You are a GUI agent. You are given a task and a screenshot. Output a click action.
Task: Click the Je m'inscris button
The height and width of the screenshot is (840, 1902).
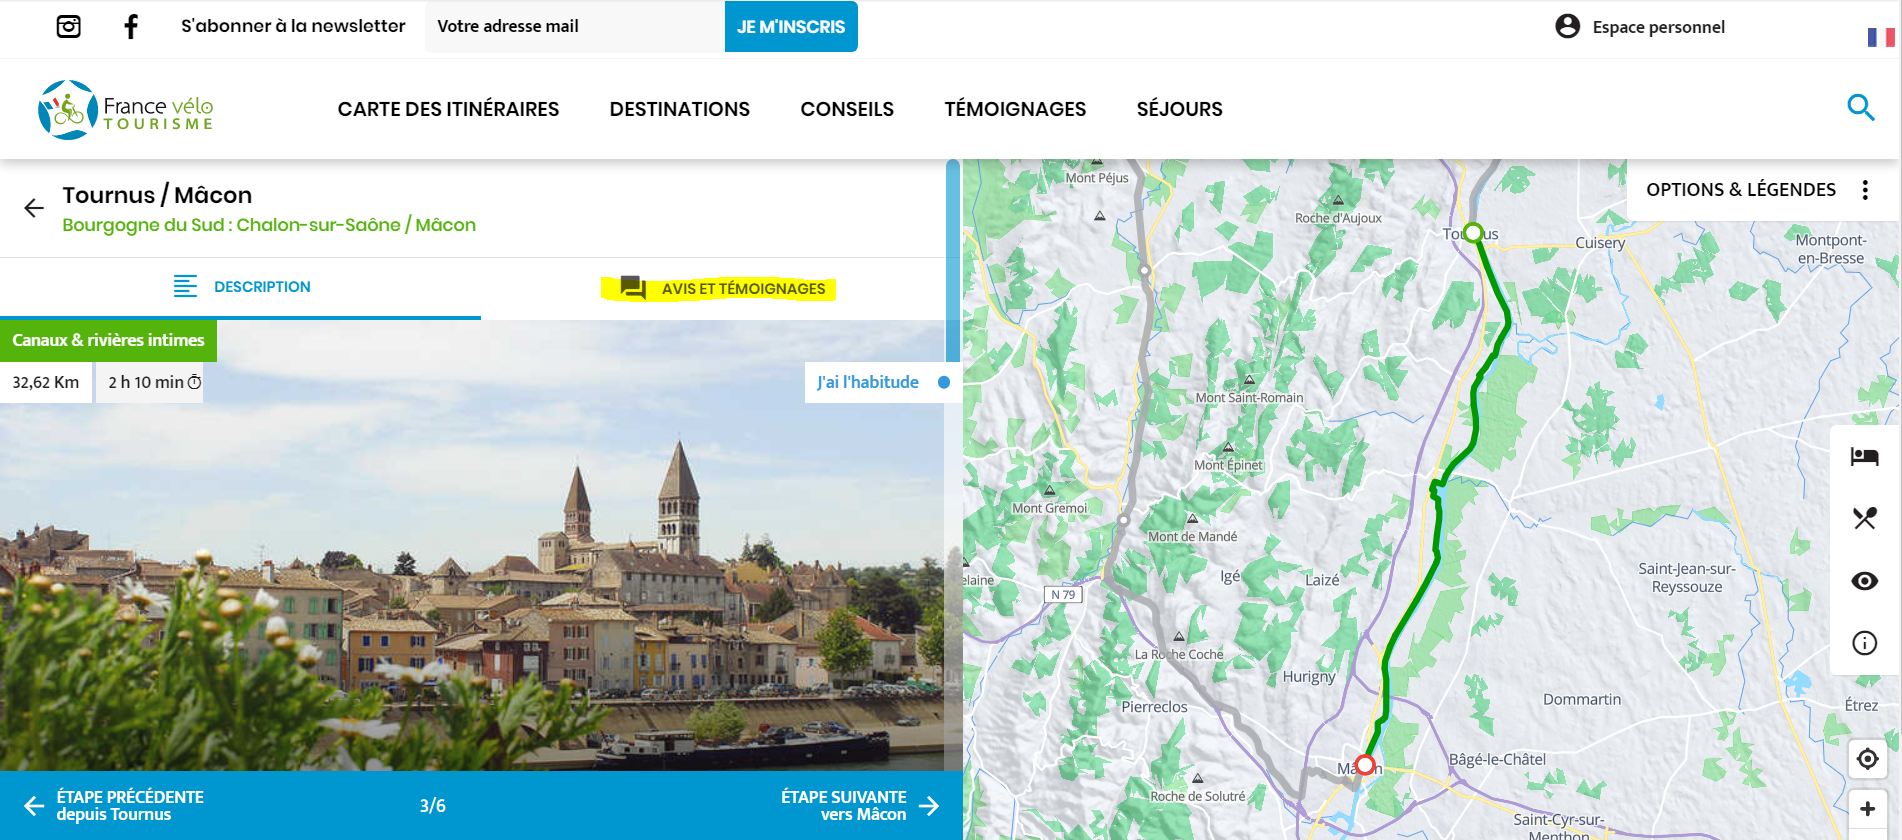click(790, 27)
